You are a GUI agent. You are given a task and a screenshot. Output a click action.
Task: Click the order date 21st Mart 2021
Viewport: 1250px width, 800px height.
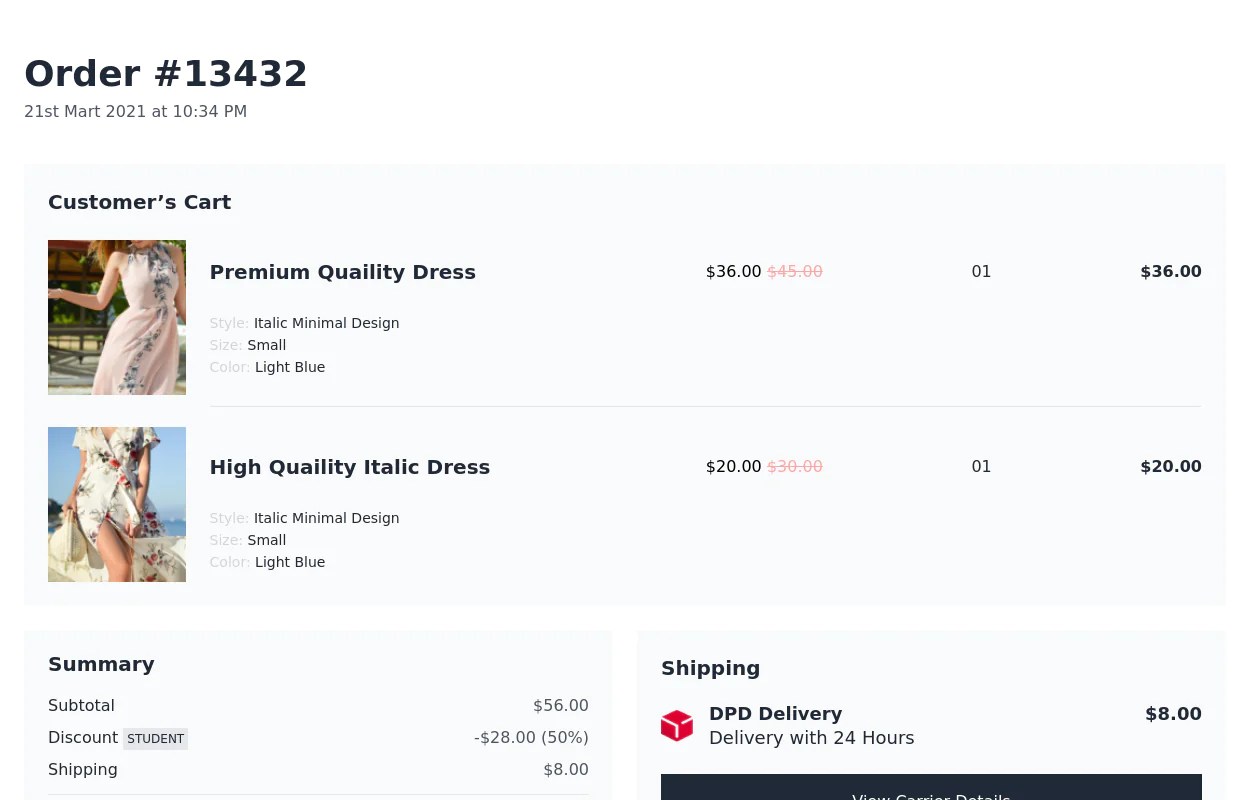[x=135, y=111]
